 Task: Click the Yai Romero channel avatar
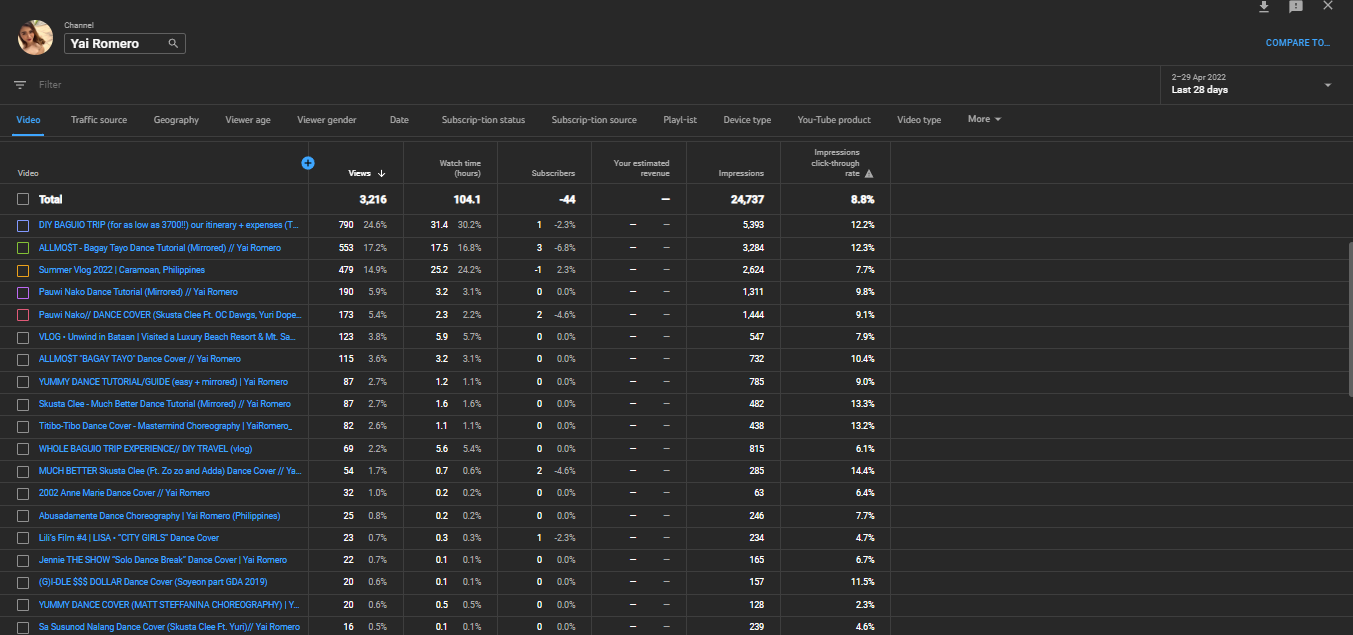tap(35, 37)
